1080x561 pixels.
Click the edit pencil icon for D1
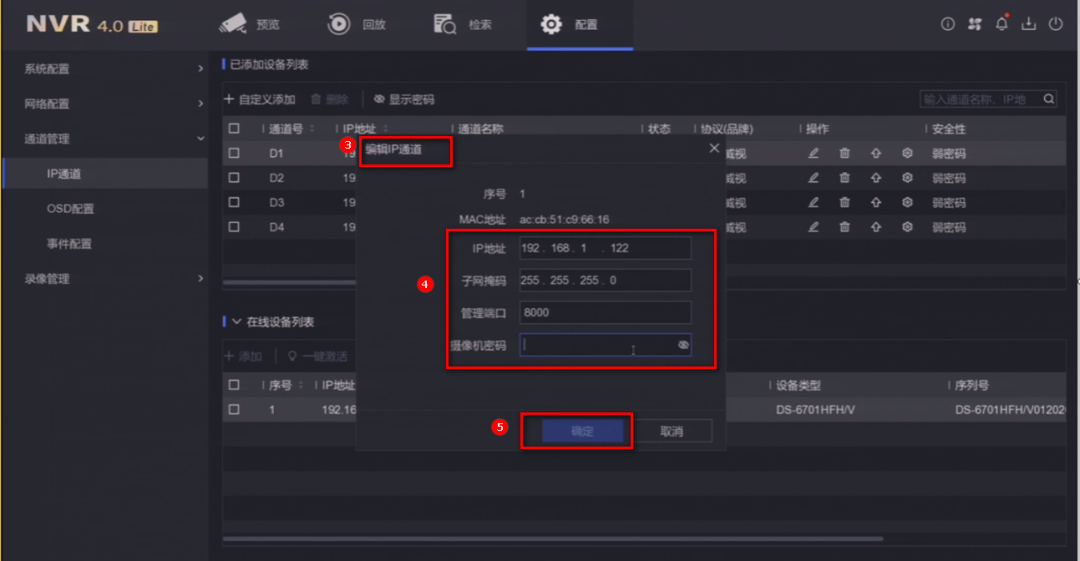click(813, 153)
